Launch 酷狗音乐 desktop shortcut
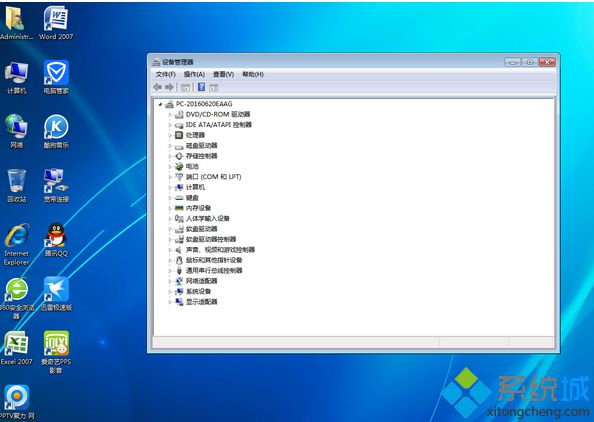This screenshot has height=422, width=594. click(56, 131)
